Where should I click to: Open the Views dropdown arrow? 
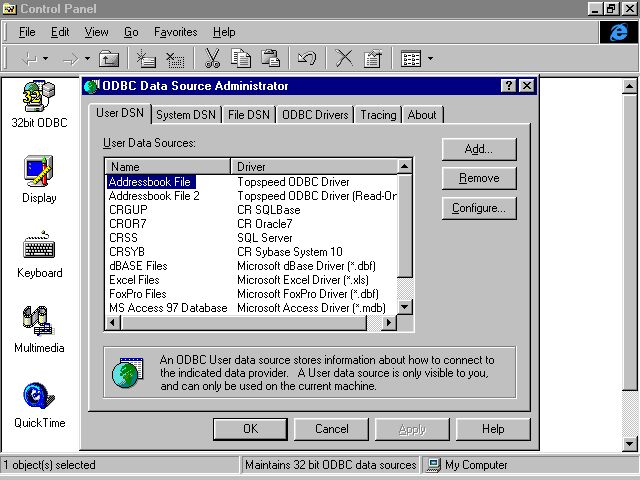[x=430, y=59]
